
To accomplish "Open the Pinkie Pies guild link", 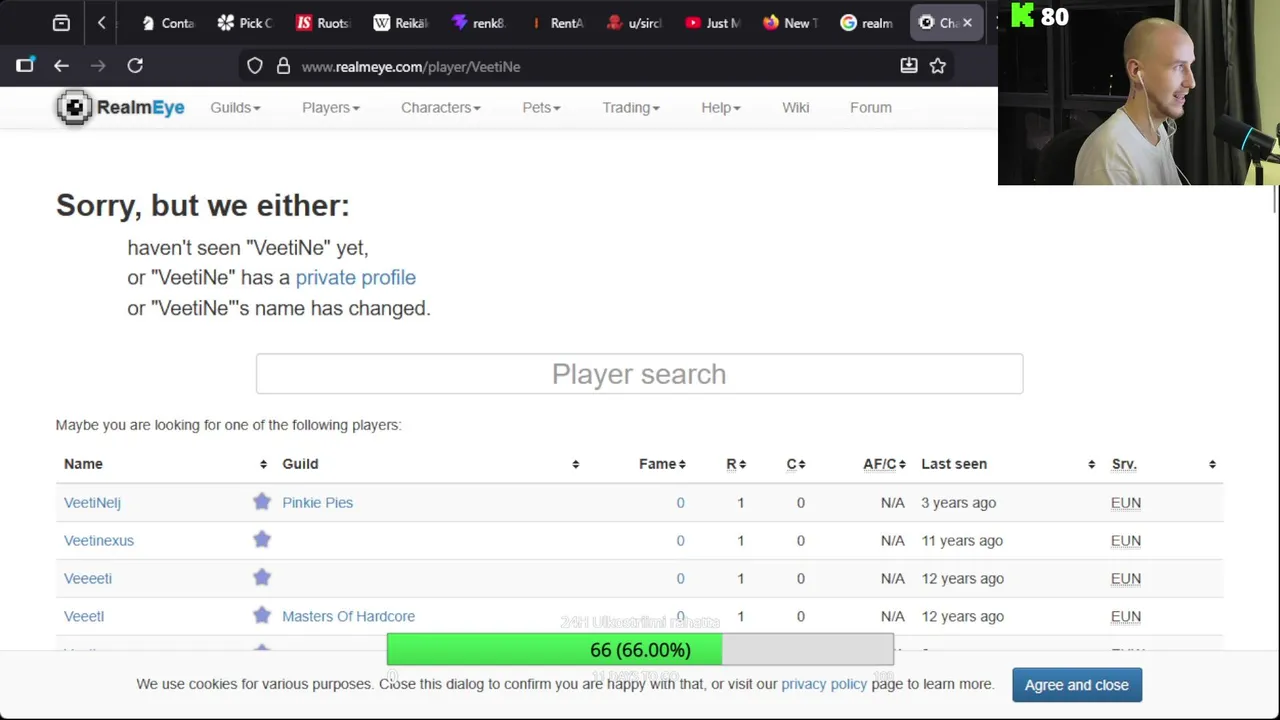I will (x=317, y=502).
